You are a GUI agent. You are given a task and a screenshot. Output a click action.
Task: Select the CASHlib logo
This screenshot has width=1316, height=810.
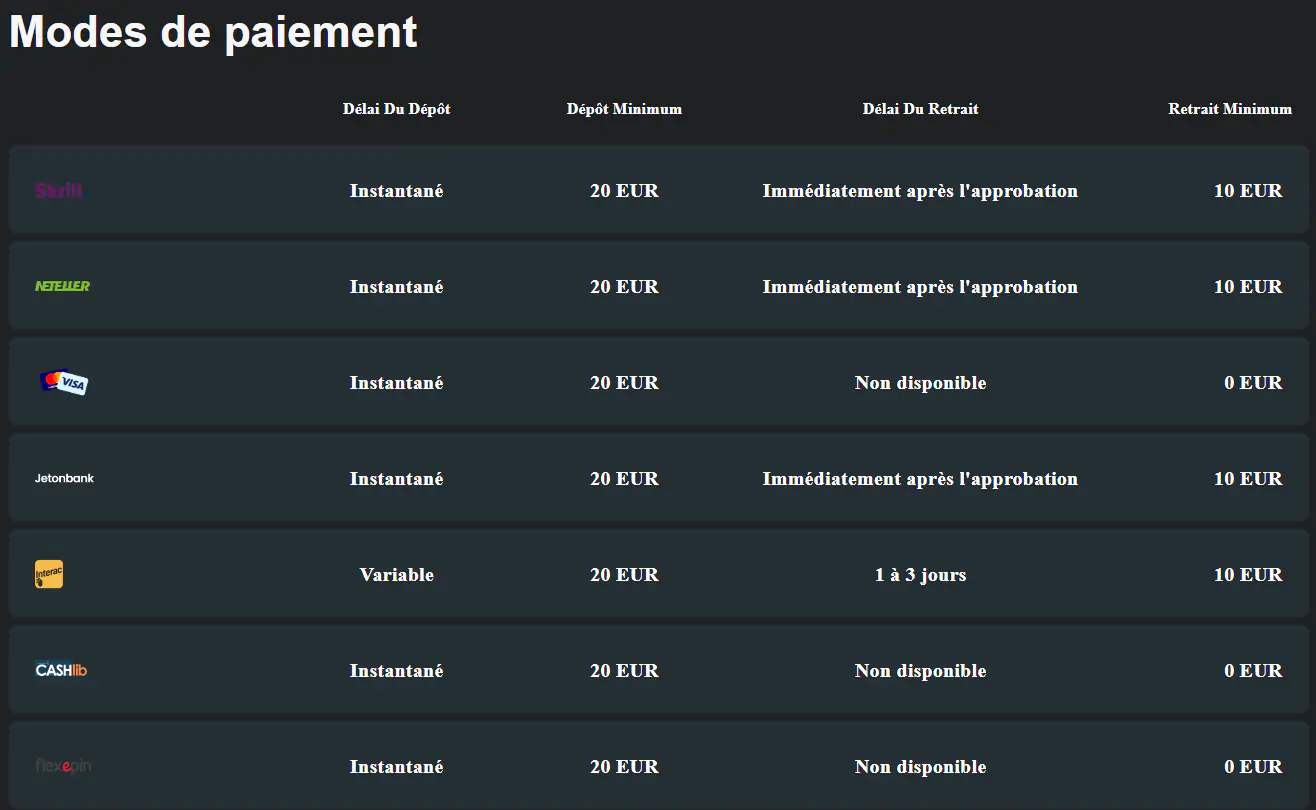[x=61, y=670]
